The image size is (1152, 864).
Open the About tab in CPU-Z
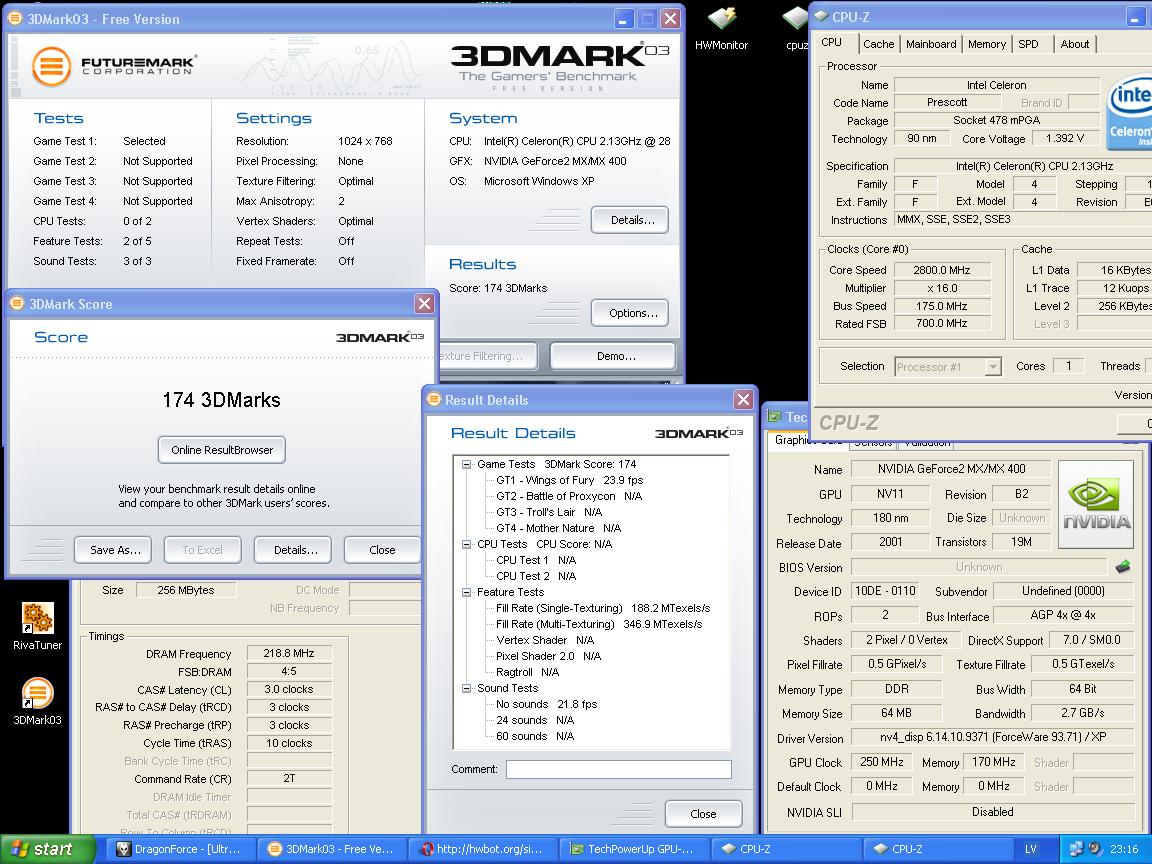click(x=1075, y=44)
